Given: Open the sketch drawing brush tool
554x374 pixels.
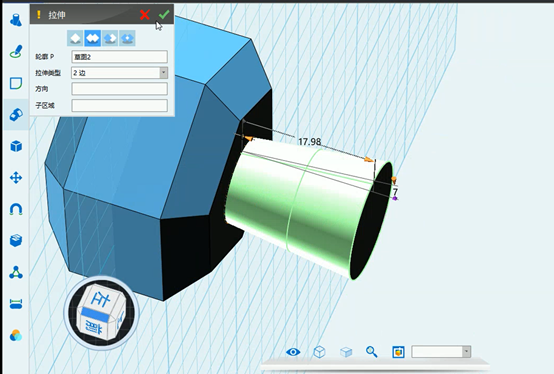Looking at the screenshot, I should pos(16,52).
